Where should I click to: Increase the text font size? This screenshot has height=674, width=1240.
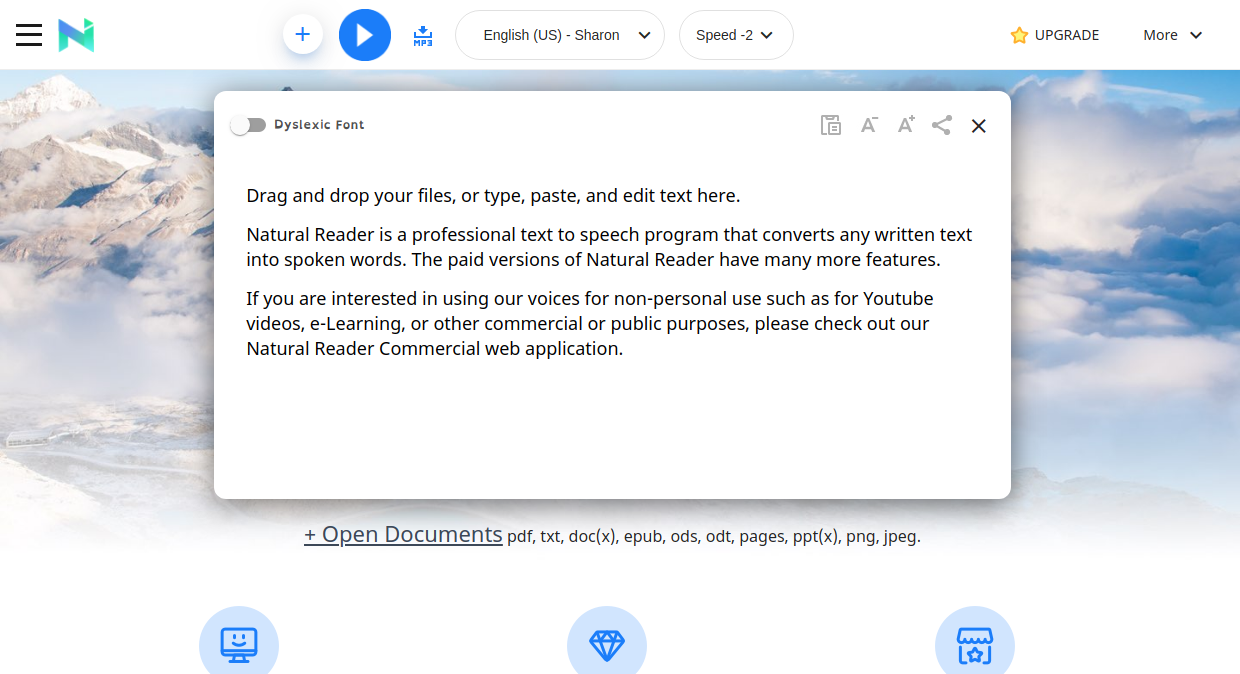(x=906, y=125)
